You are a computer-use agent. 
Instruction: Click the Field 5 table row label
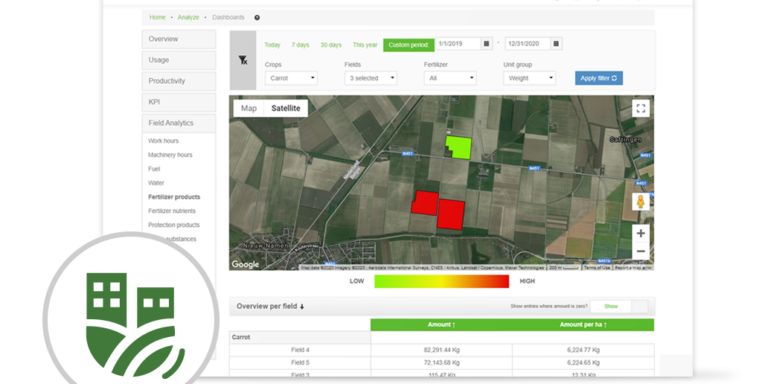click(300, 363)
